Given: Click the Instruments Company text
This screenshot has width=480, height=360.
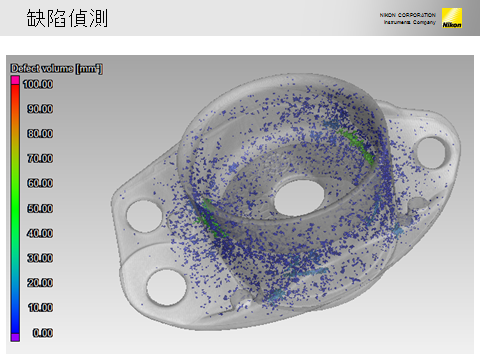Looking at the screenshot, I should tap(410, 22).
